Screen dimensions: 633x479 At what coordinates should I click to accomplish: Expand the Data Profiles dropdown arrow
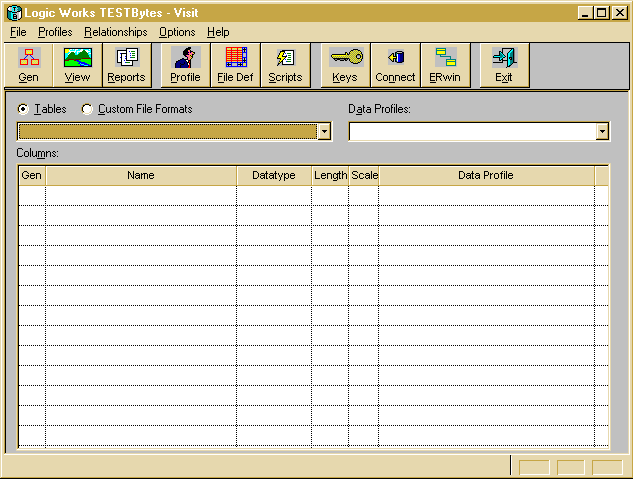pyautogui.click(x=602, y=132)
